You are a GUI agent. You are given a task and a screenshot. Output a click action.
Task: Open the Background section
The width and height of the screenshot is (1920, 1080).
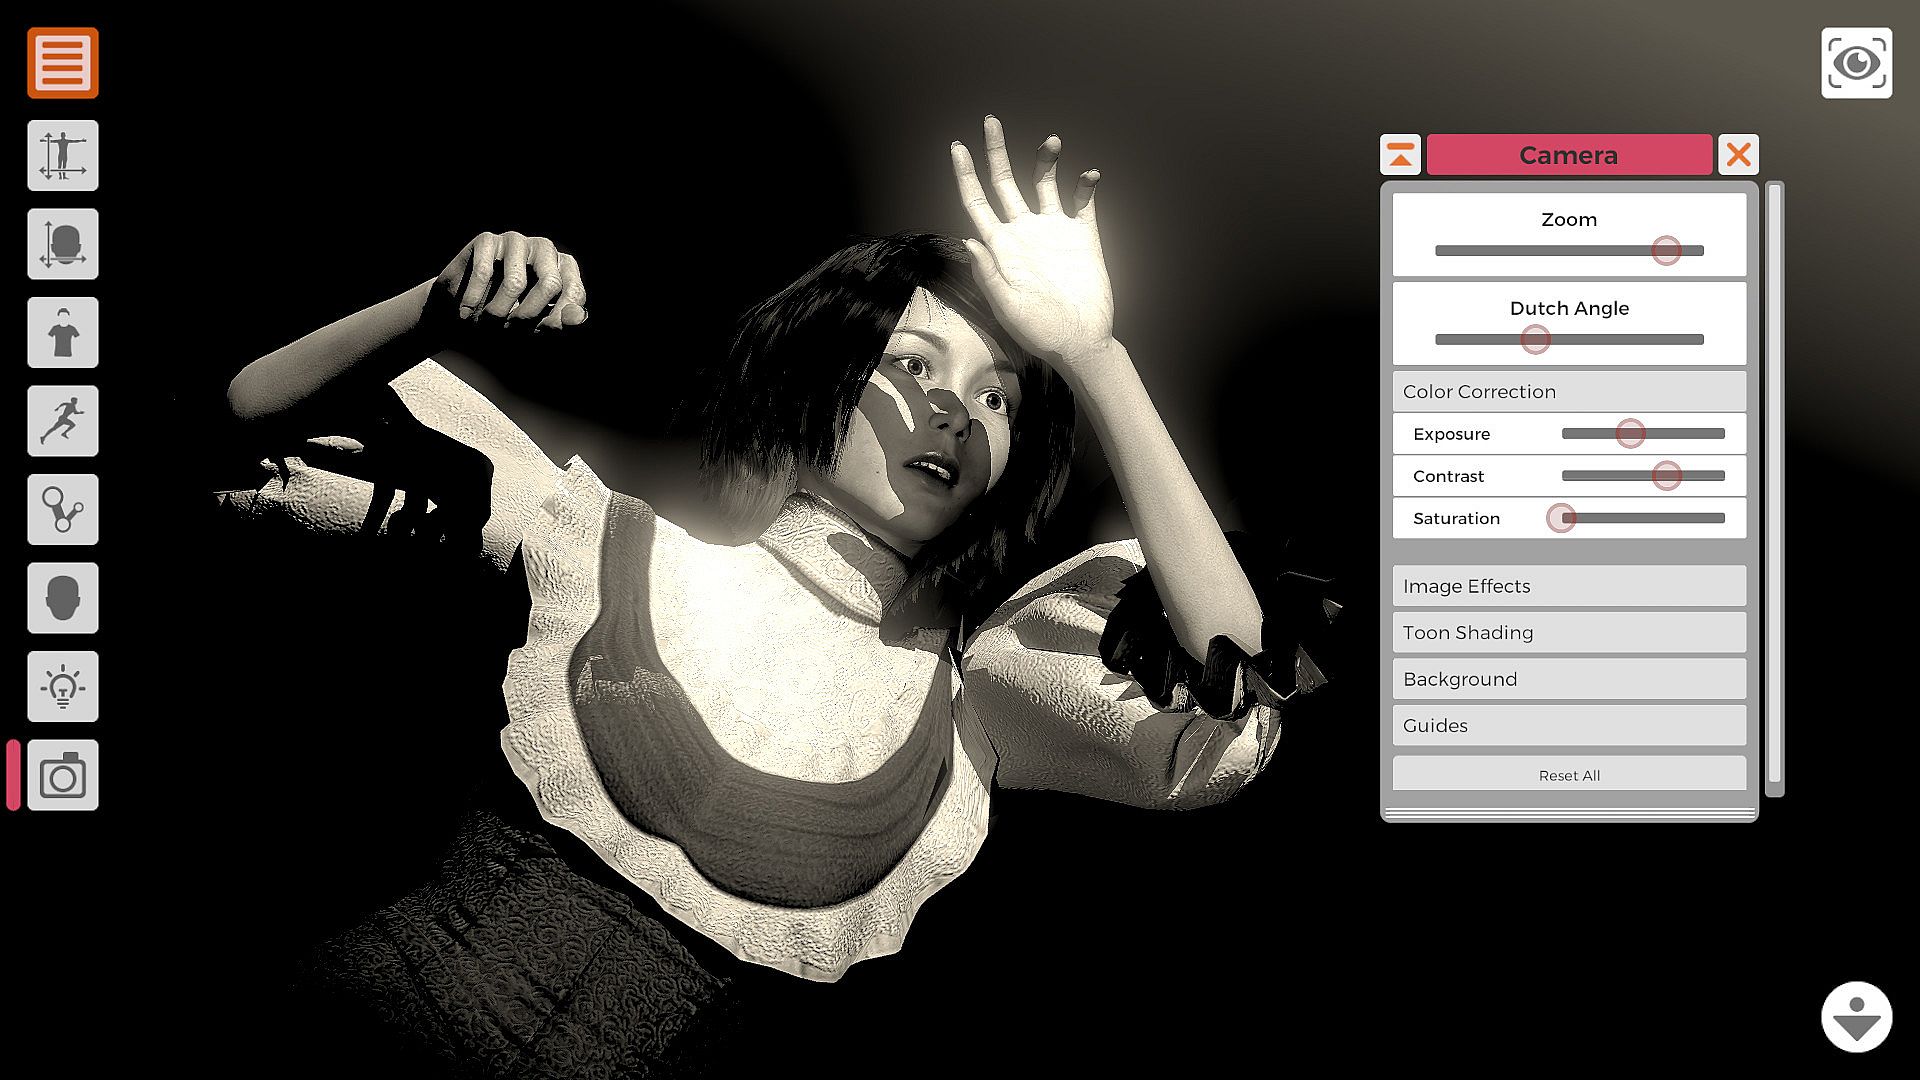click(1568, 679)
